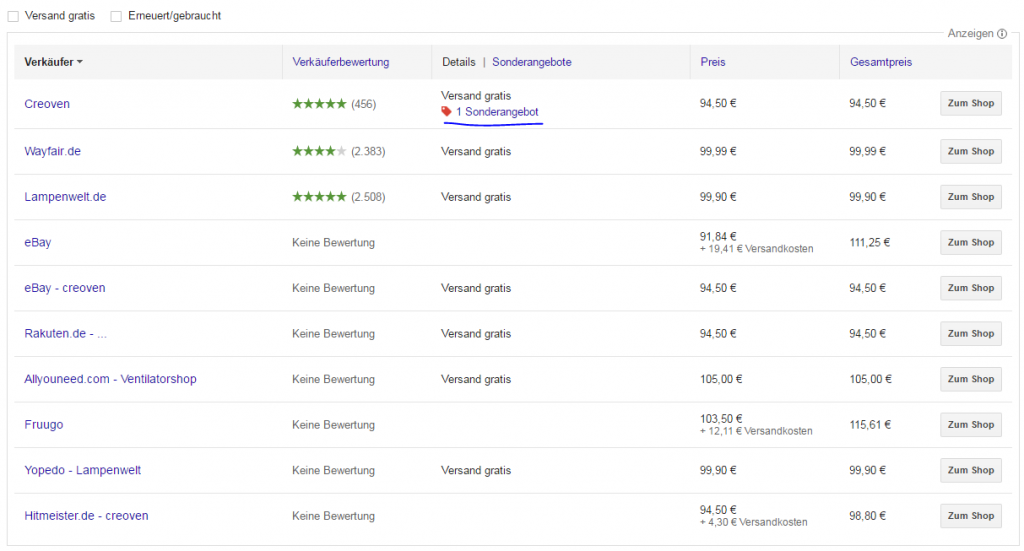Select the 115,61 € total price for Fruugo
1024x551 pixels.
[869, 425]
